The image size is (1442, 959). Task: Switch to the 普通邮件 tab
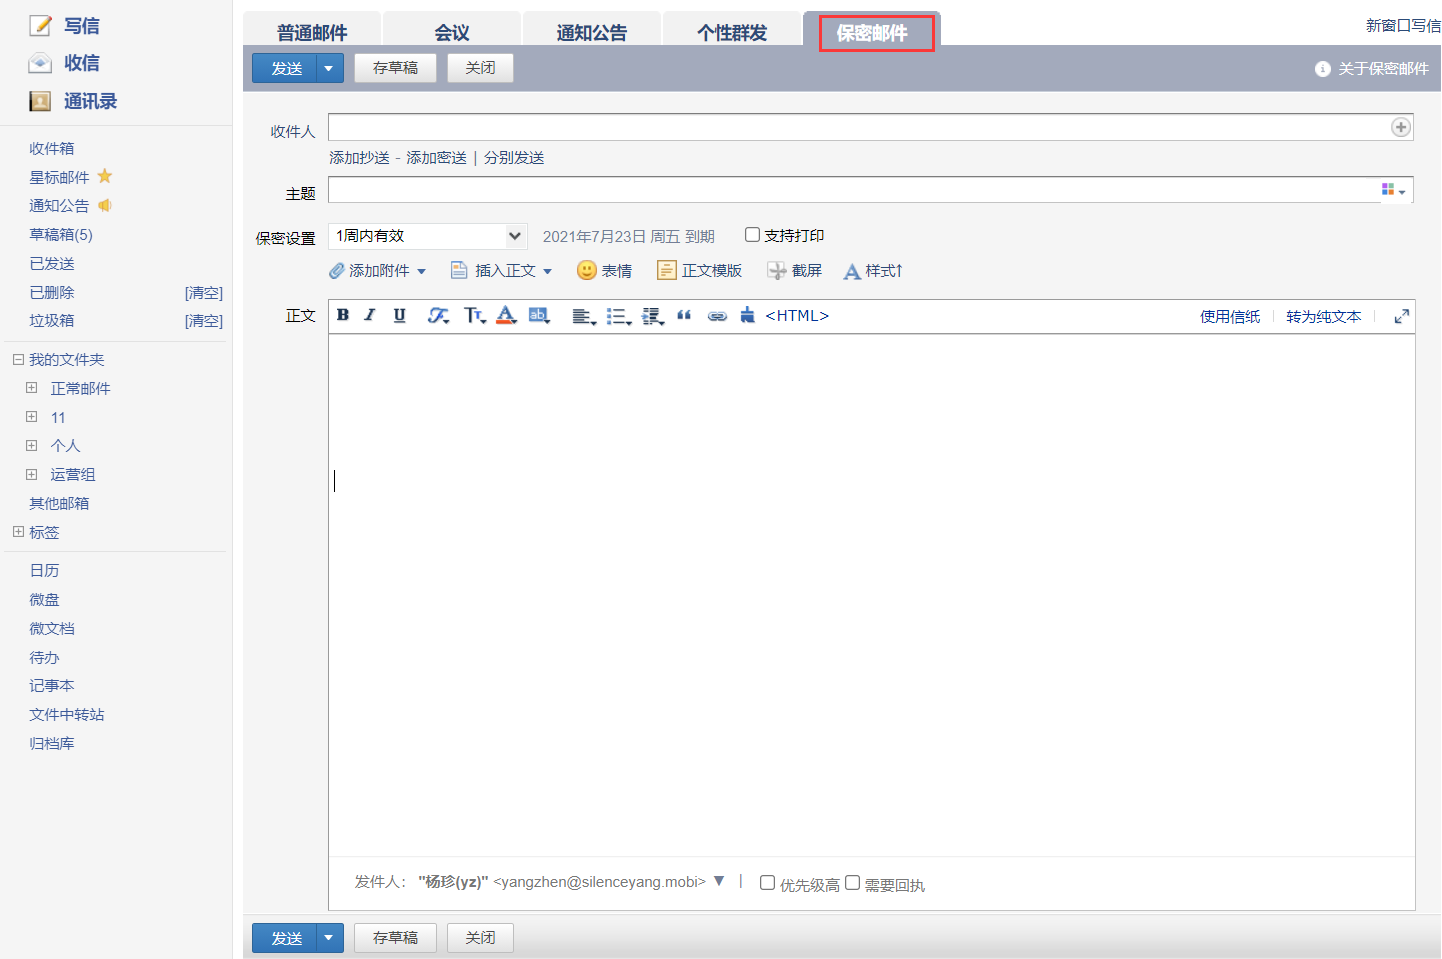pos(312,32)
